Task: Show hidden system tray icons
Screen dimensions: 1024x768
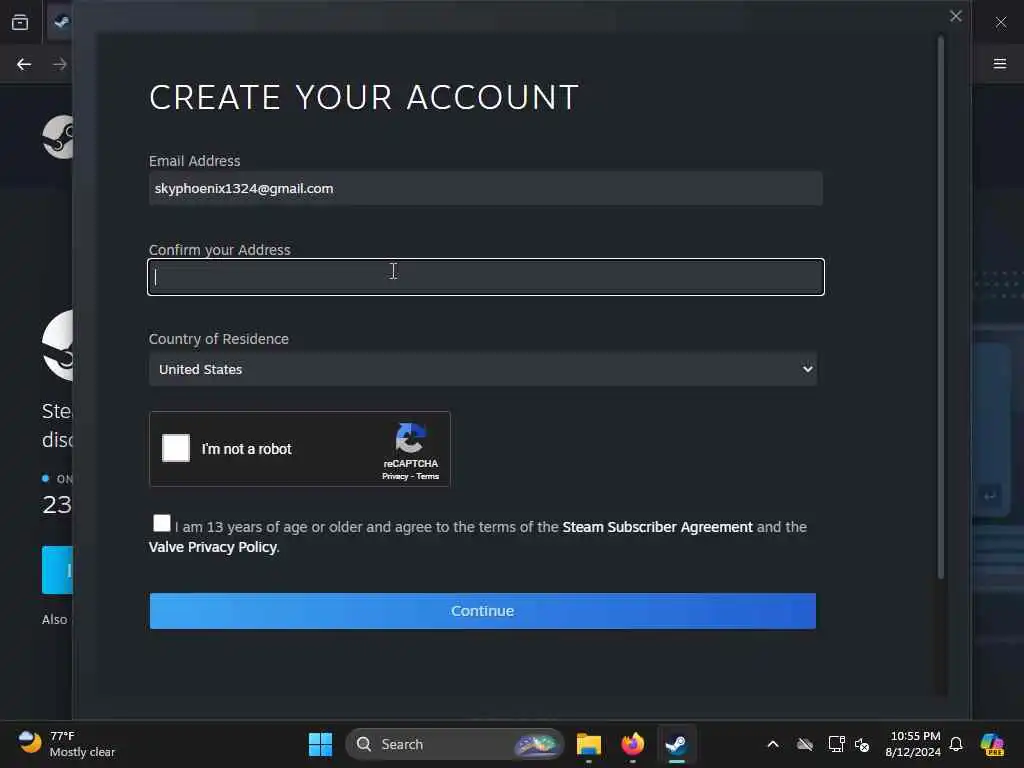Action: coord(773,744)
